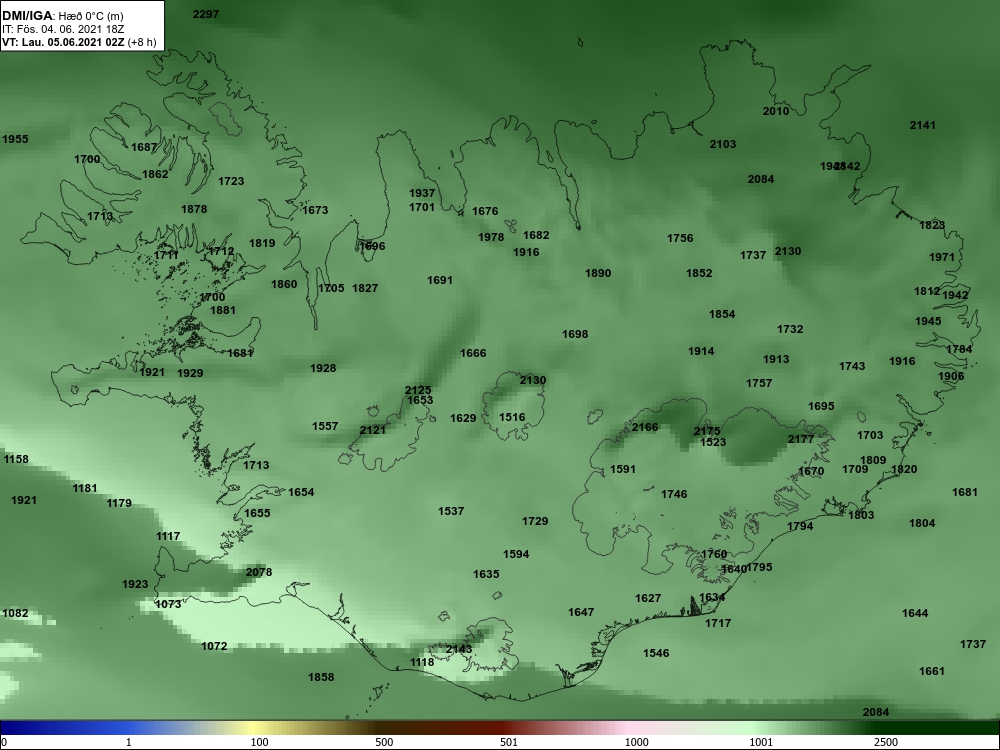Click the 1537 value
1000x750 pixels.
(x=451, y=511)
